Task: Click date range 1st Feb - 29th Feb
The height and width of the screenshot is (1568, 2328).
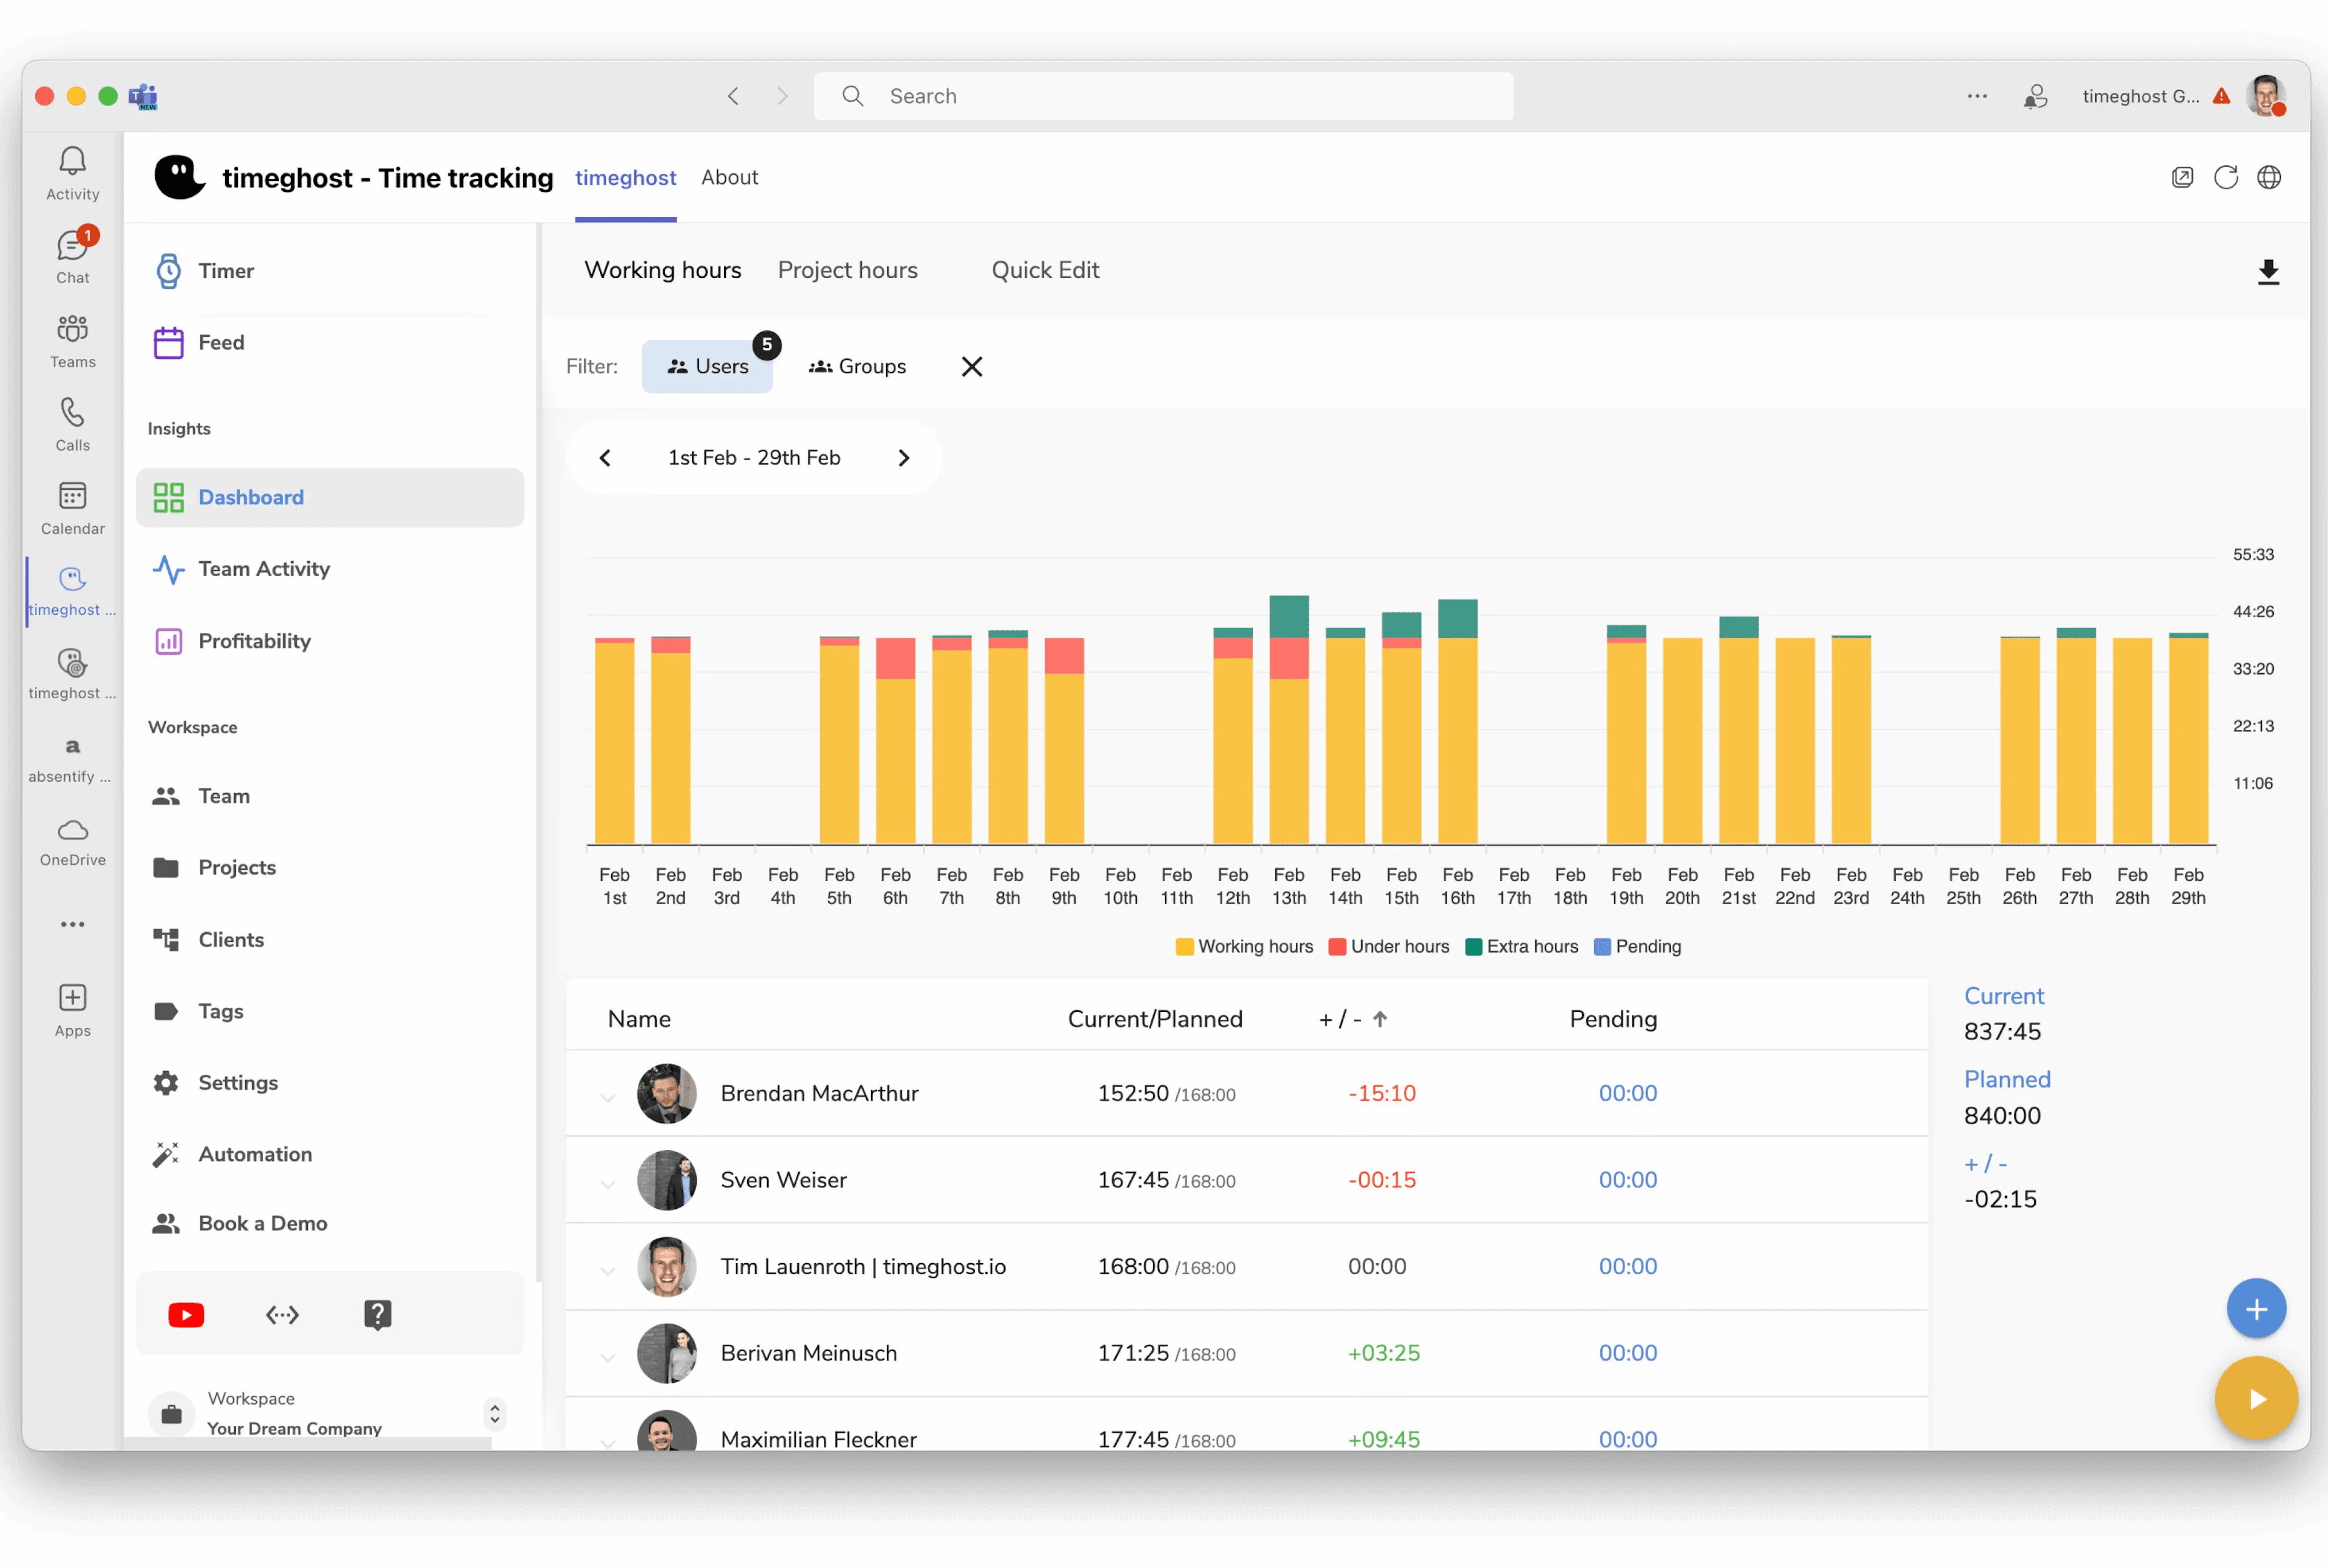Action: [754, 458]
